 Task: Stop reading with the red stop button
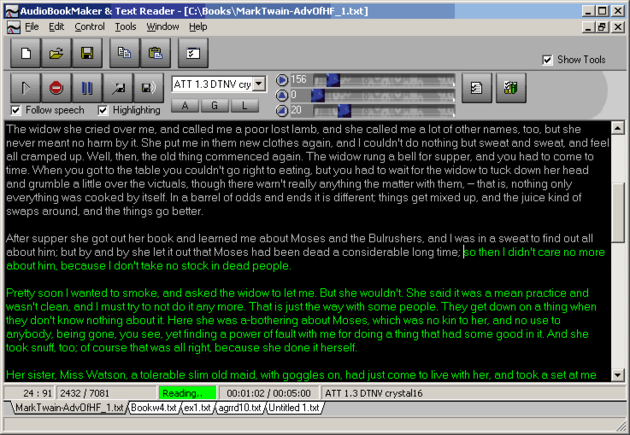tap(56, 88)
